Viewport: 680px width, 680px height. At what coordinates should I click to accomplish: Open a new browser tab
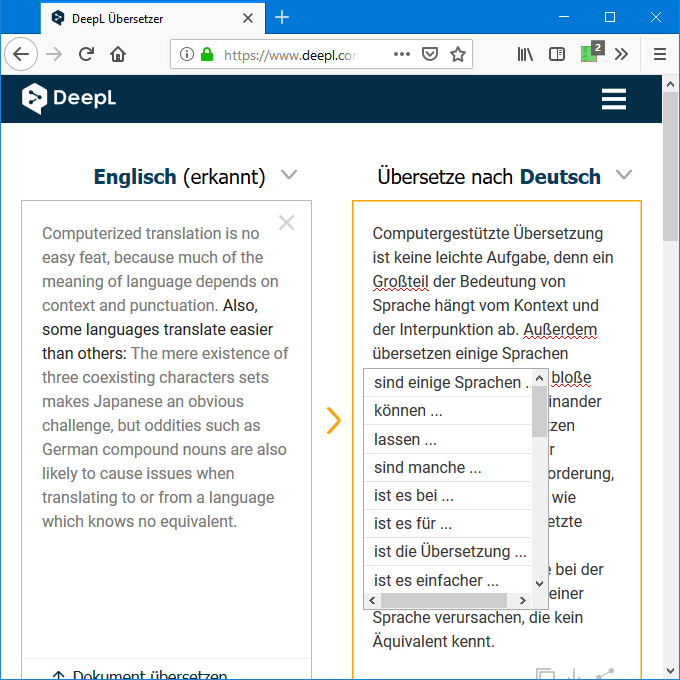282,17
